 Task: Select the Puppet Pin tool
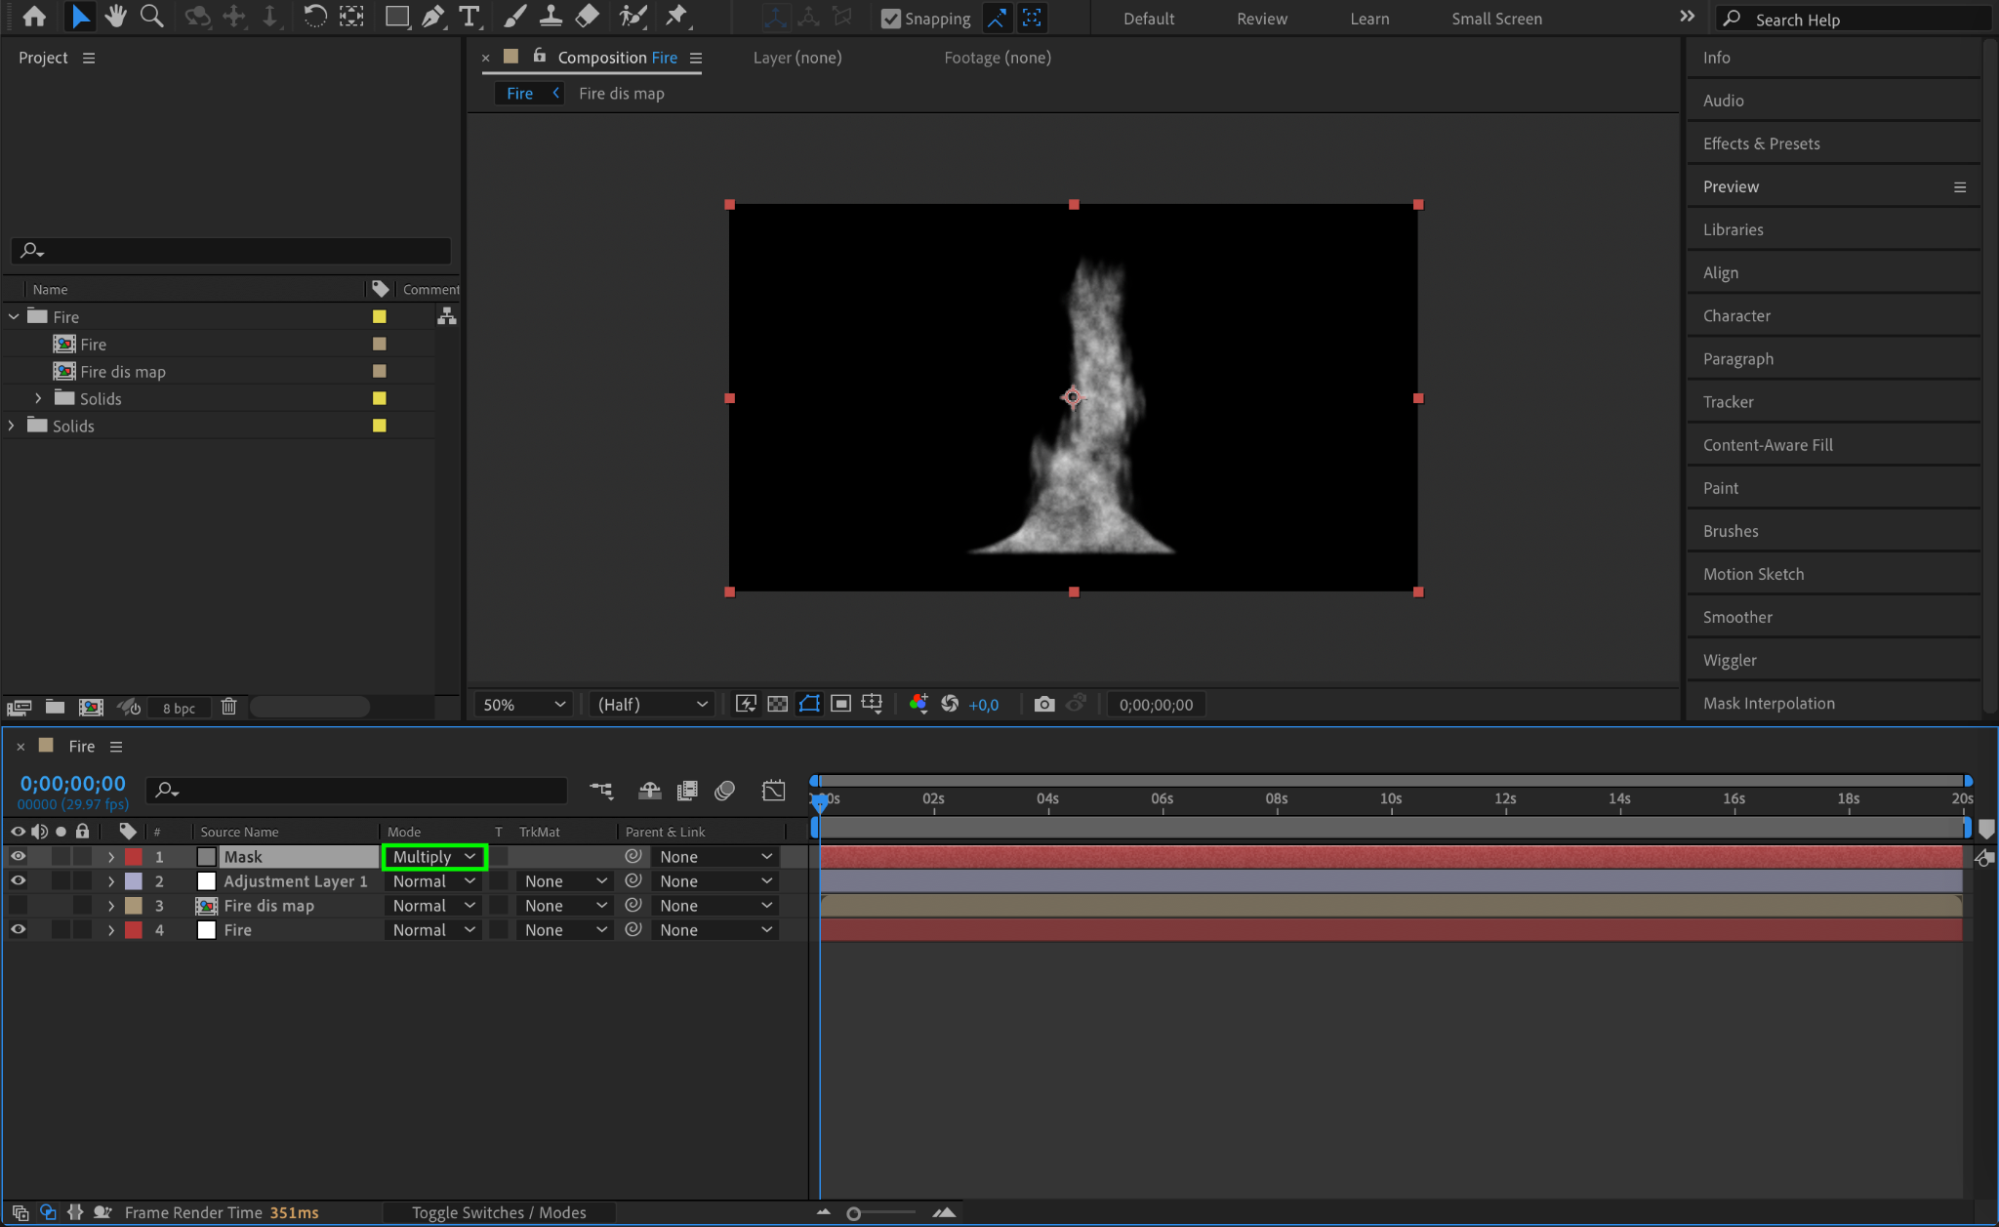pos(677,16)
